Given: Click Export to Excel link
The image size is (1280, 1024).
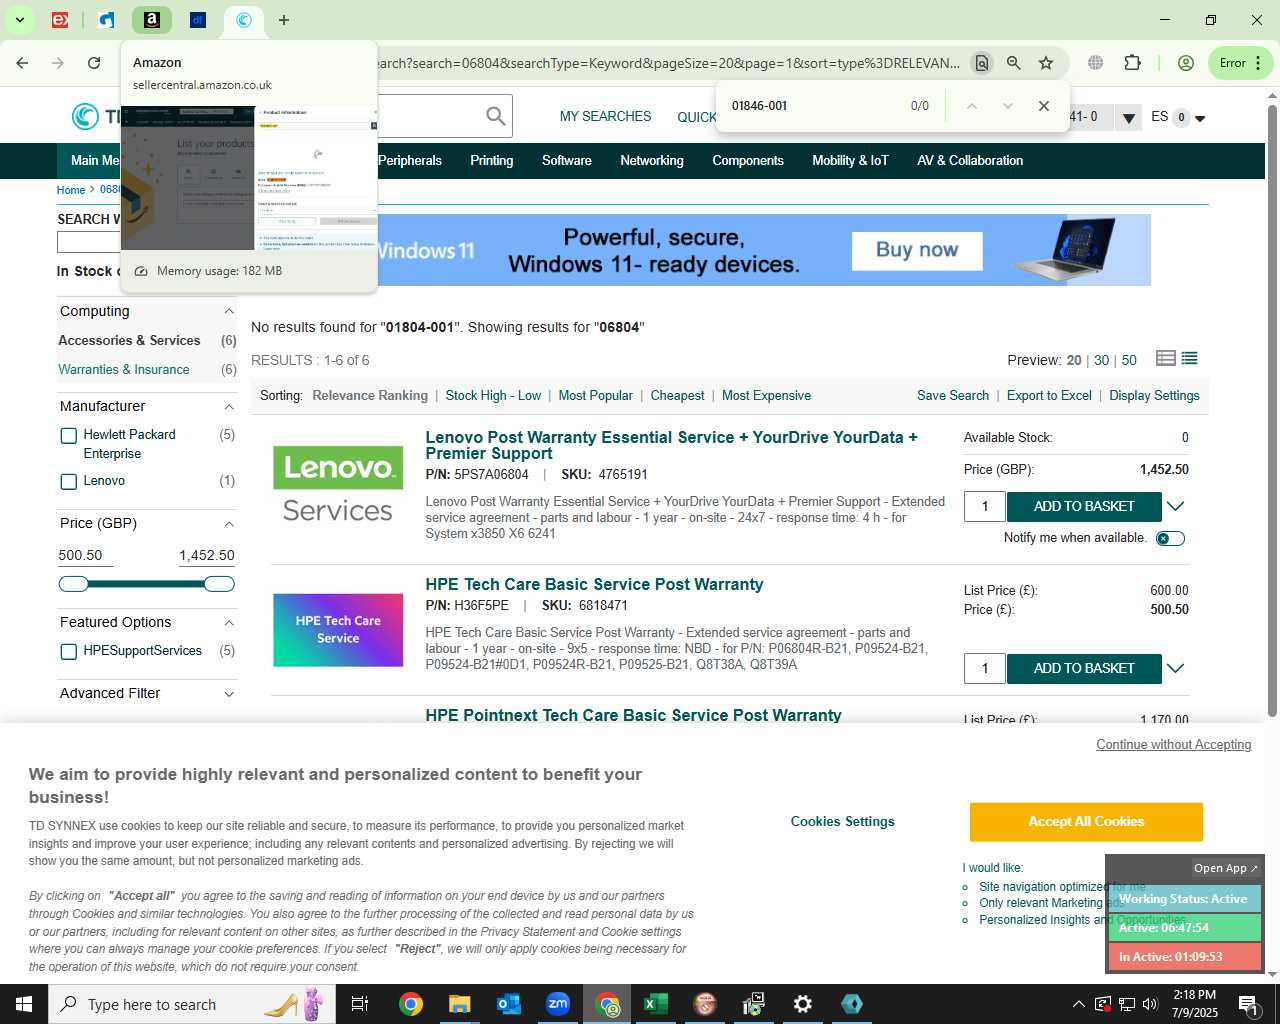Looking at the screenshot, I should (1049, 396).
